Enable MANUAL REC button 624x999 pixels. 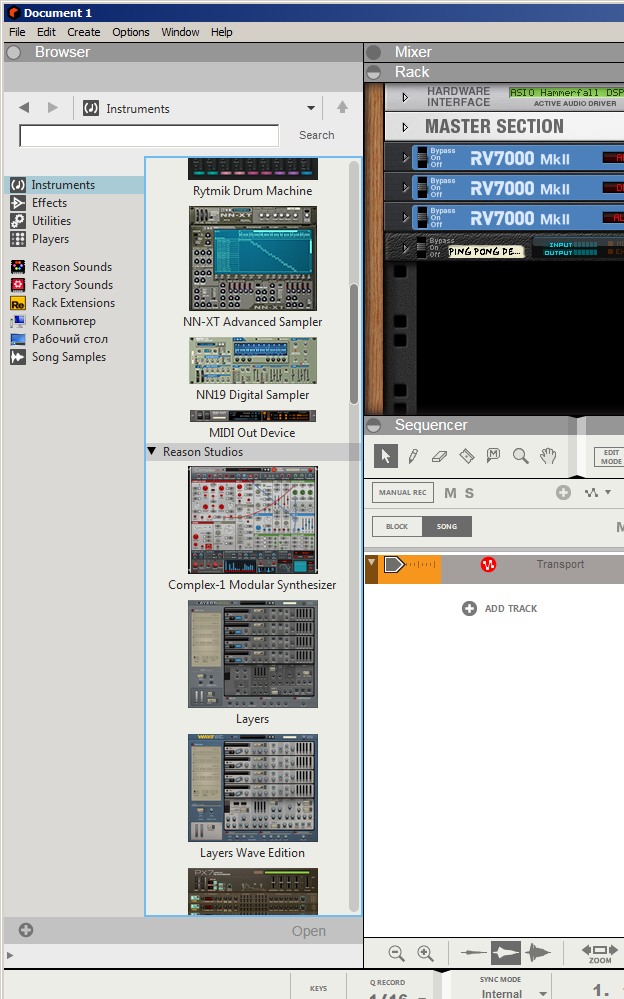pyautogui.click(x=403, y=492)
